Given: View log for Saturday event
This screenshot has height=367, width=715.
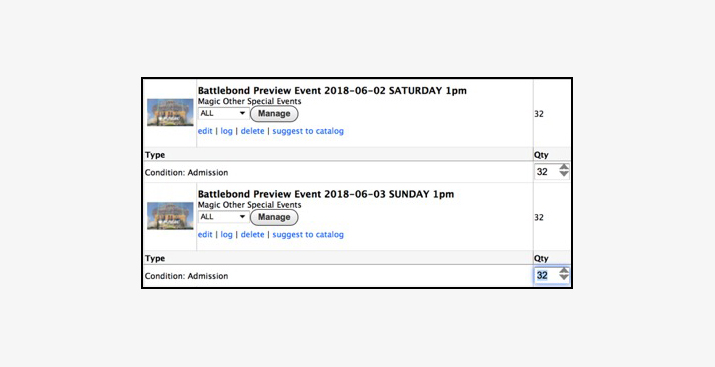Looking at the screenshot, I should pyautogui.click(x=227, y=131).
